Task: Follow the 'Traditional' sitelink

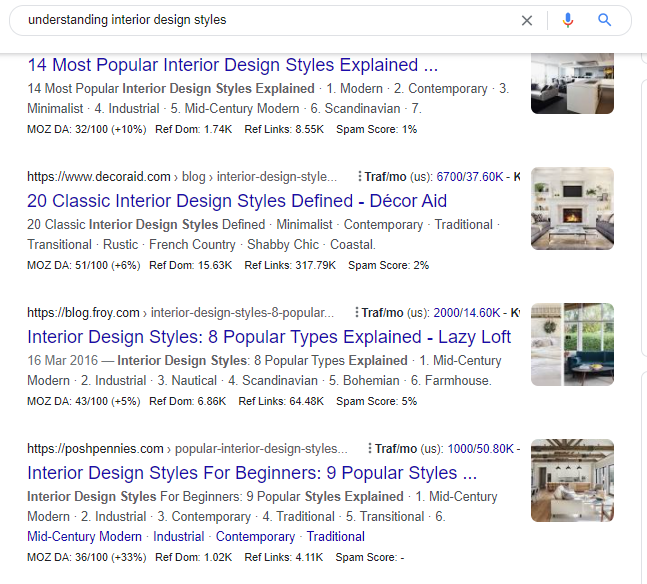Action: [335, 536]
